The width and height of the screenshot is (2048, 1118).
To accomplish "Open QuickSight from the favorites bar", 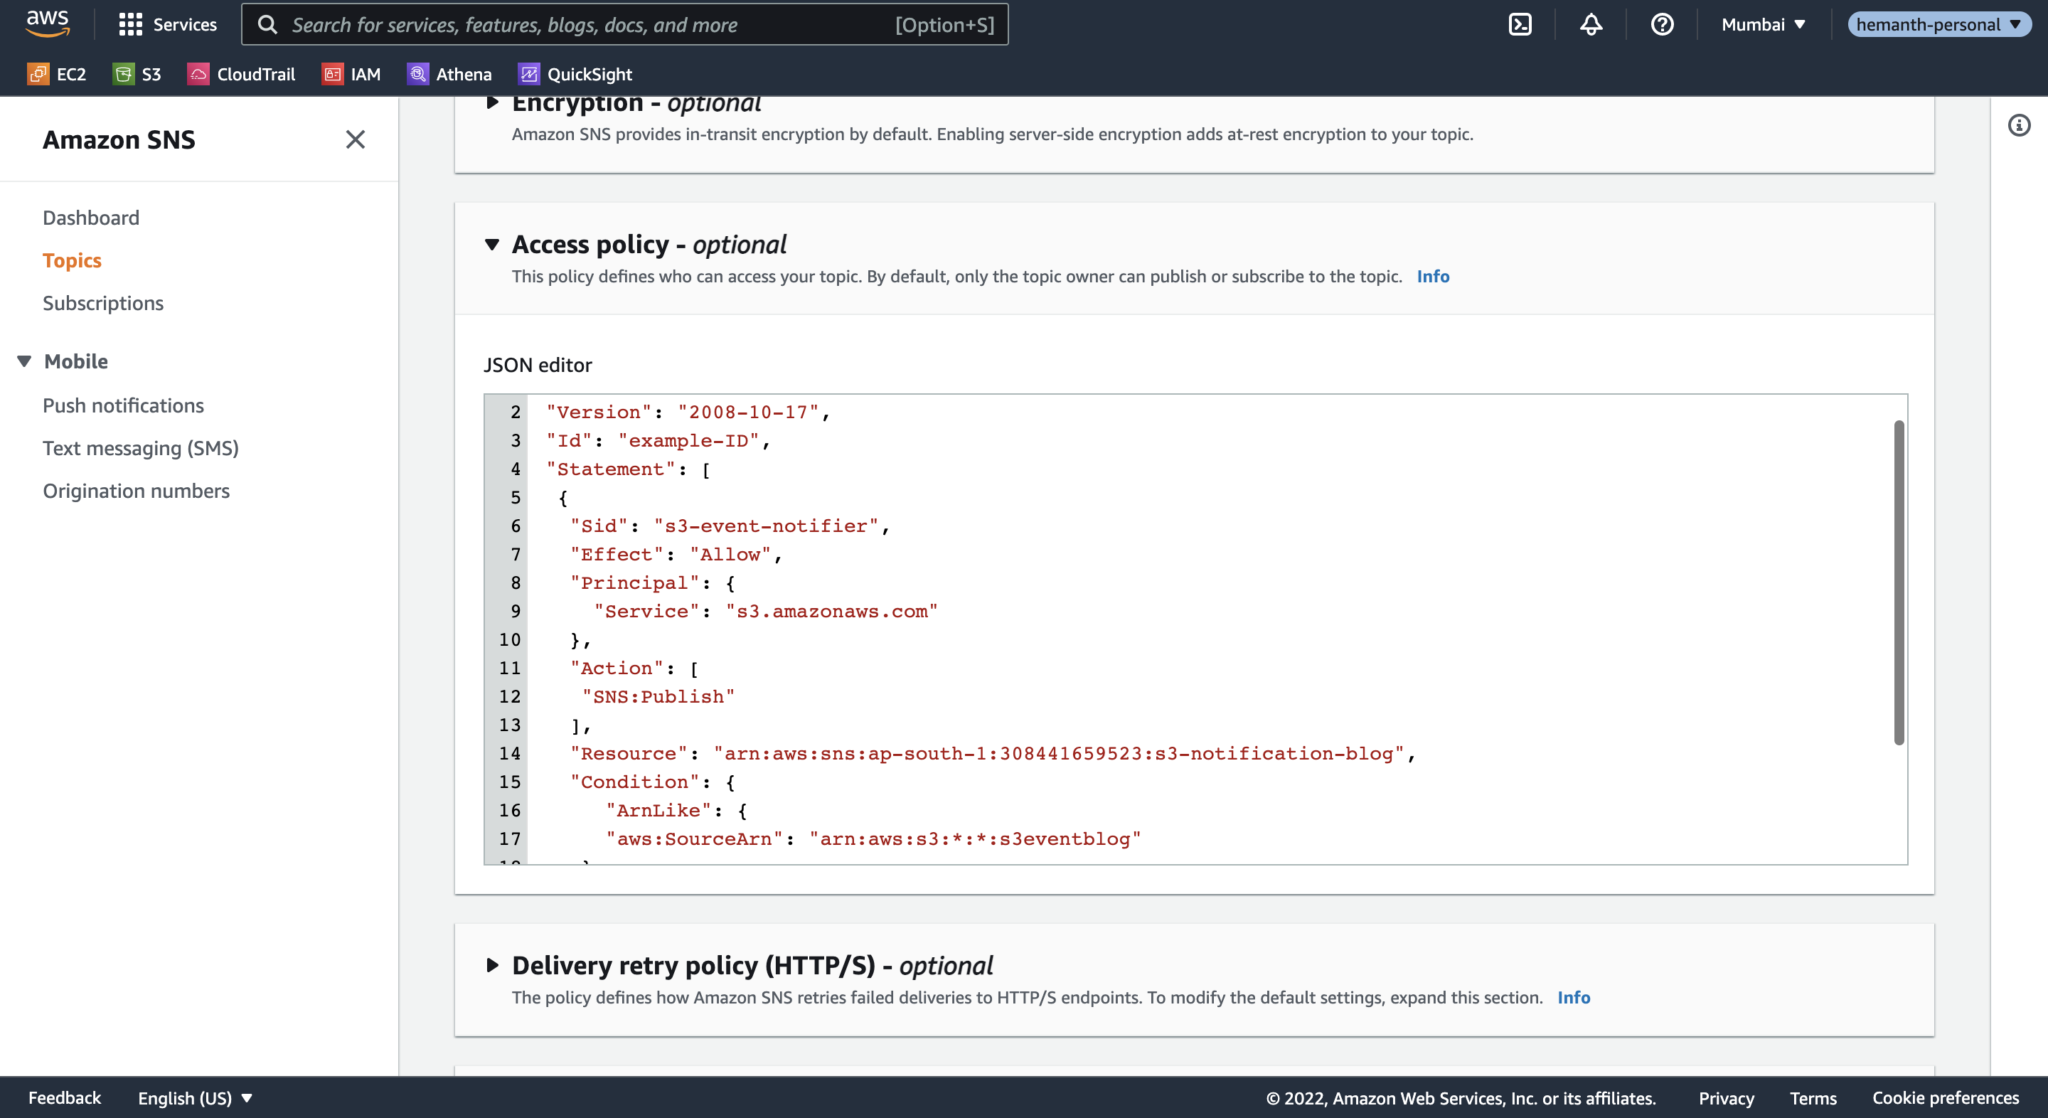I will pos(574,73).
